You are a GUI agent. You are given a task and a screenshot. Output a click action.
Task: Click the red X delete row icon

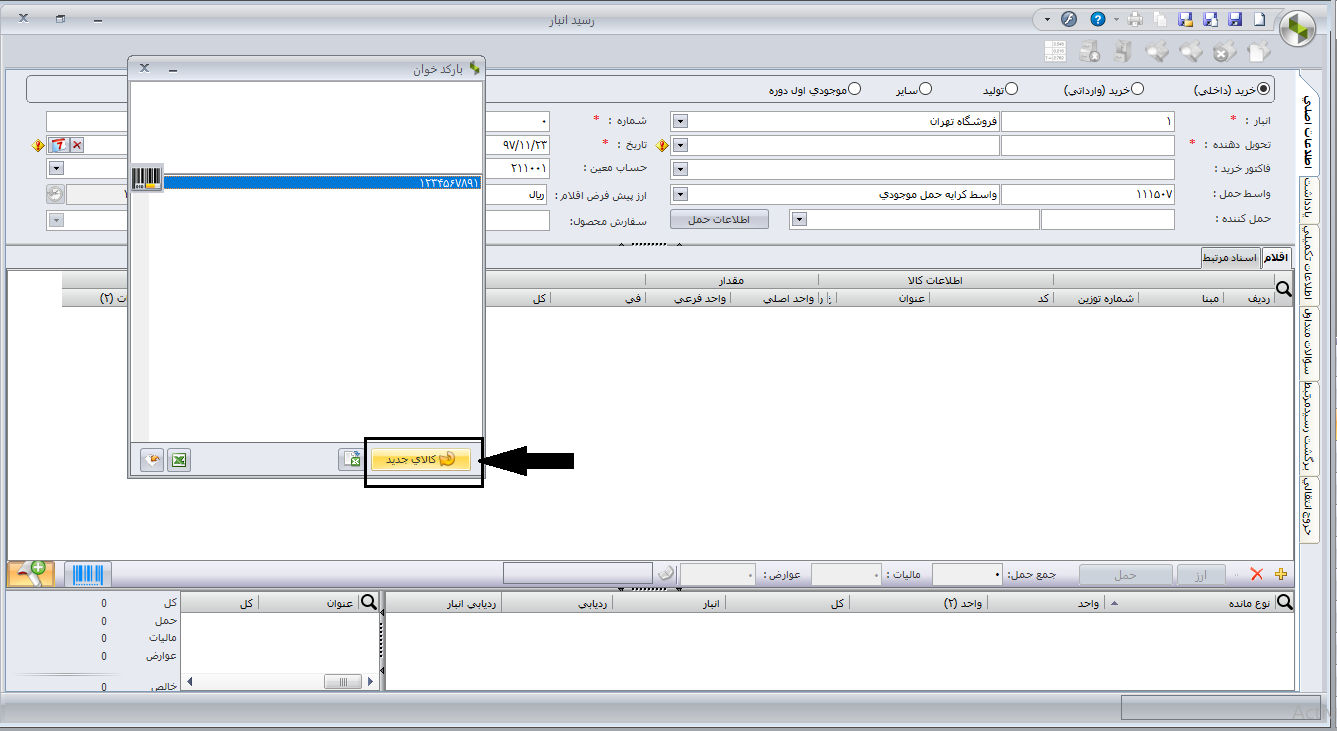click(1257, 574)
